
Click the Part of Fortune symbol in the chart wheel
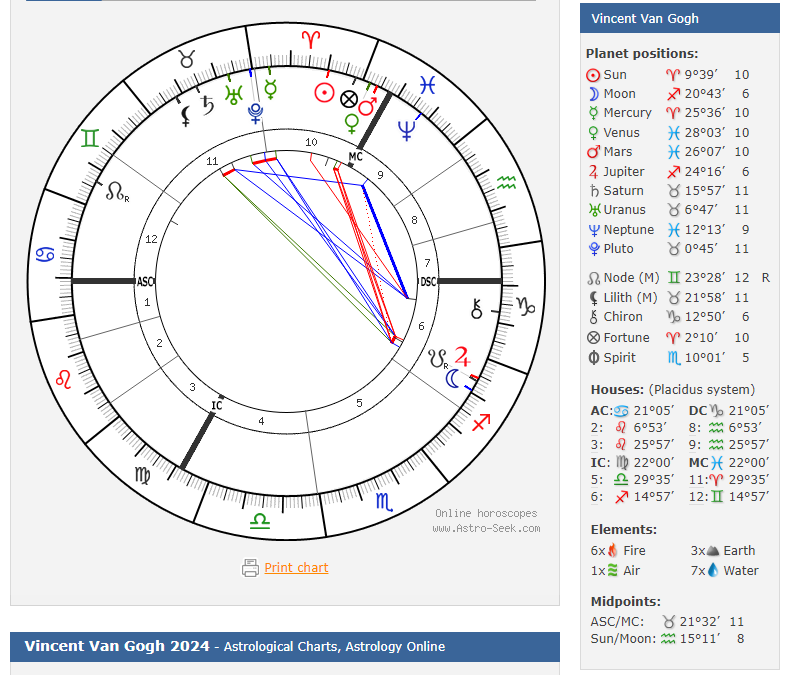(348, 99)
